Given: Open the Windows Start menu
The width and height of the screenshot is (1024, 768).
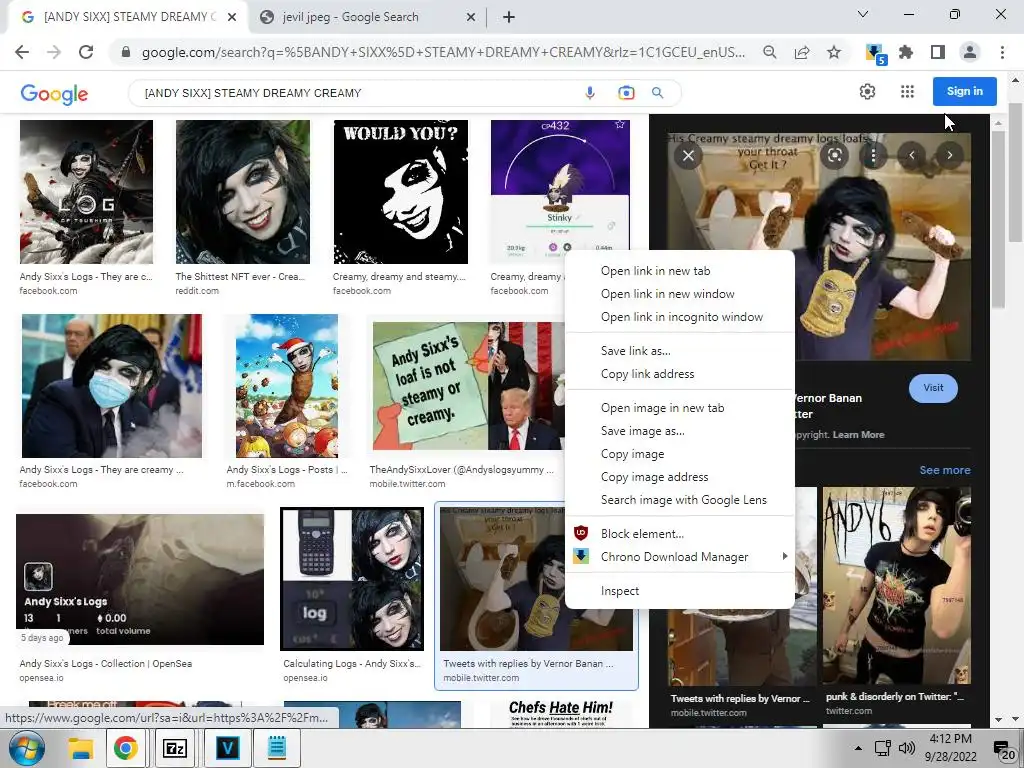Looking at the screenshot, I should pos(27,748).
